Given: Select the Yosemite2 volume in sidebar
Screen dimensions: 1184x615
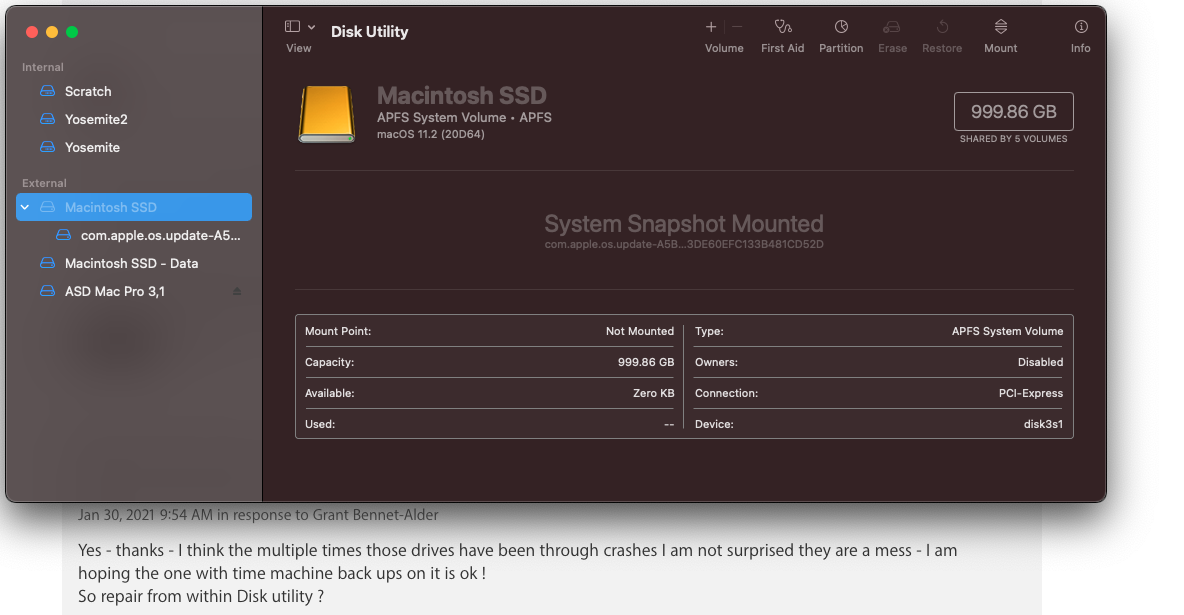Looking at the screenshot, I should coord(134,119).
